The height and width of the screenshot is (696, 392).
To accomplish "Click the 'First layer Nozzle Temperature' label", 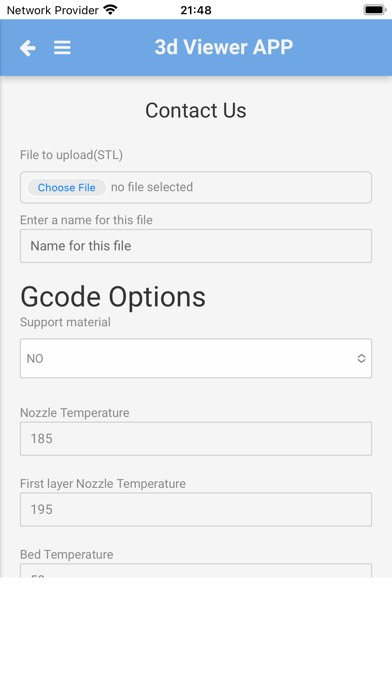I will [103, 484].
